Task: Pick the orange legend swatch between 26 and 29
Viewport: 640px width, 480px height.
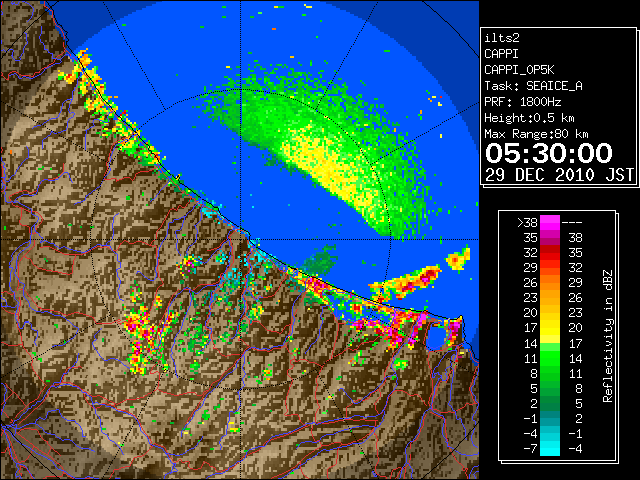Action: click(x=550, y=283)
